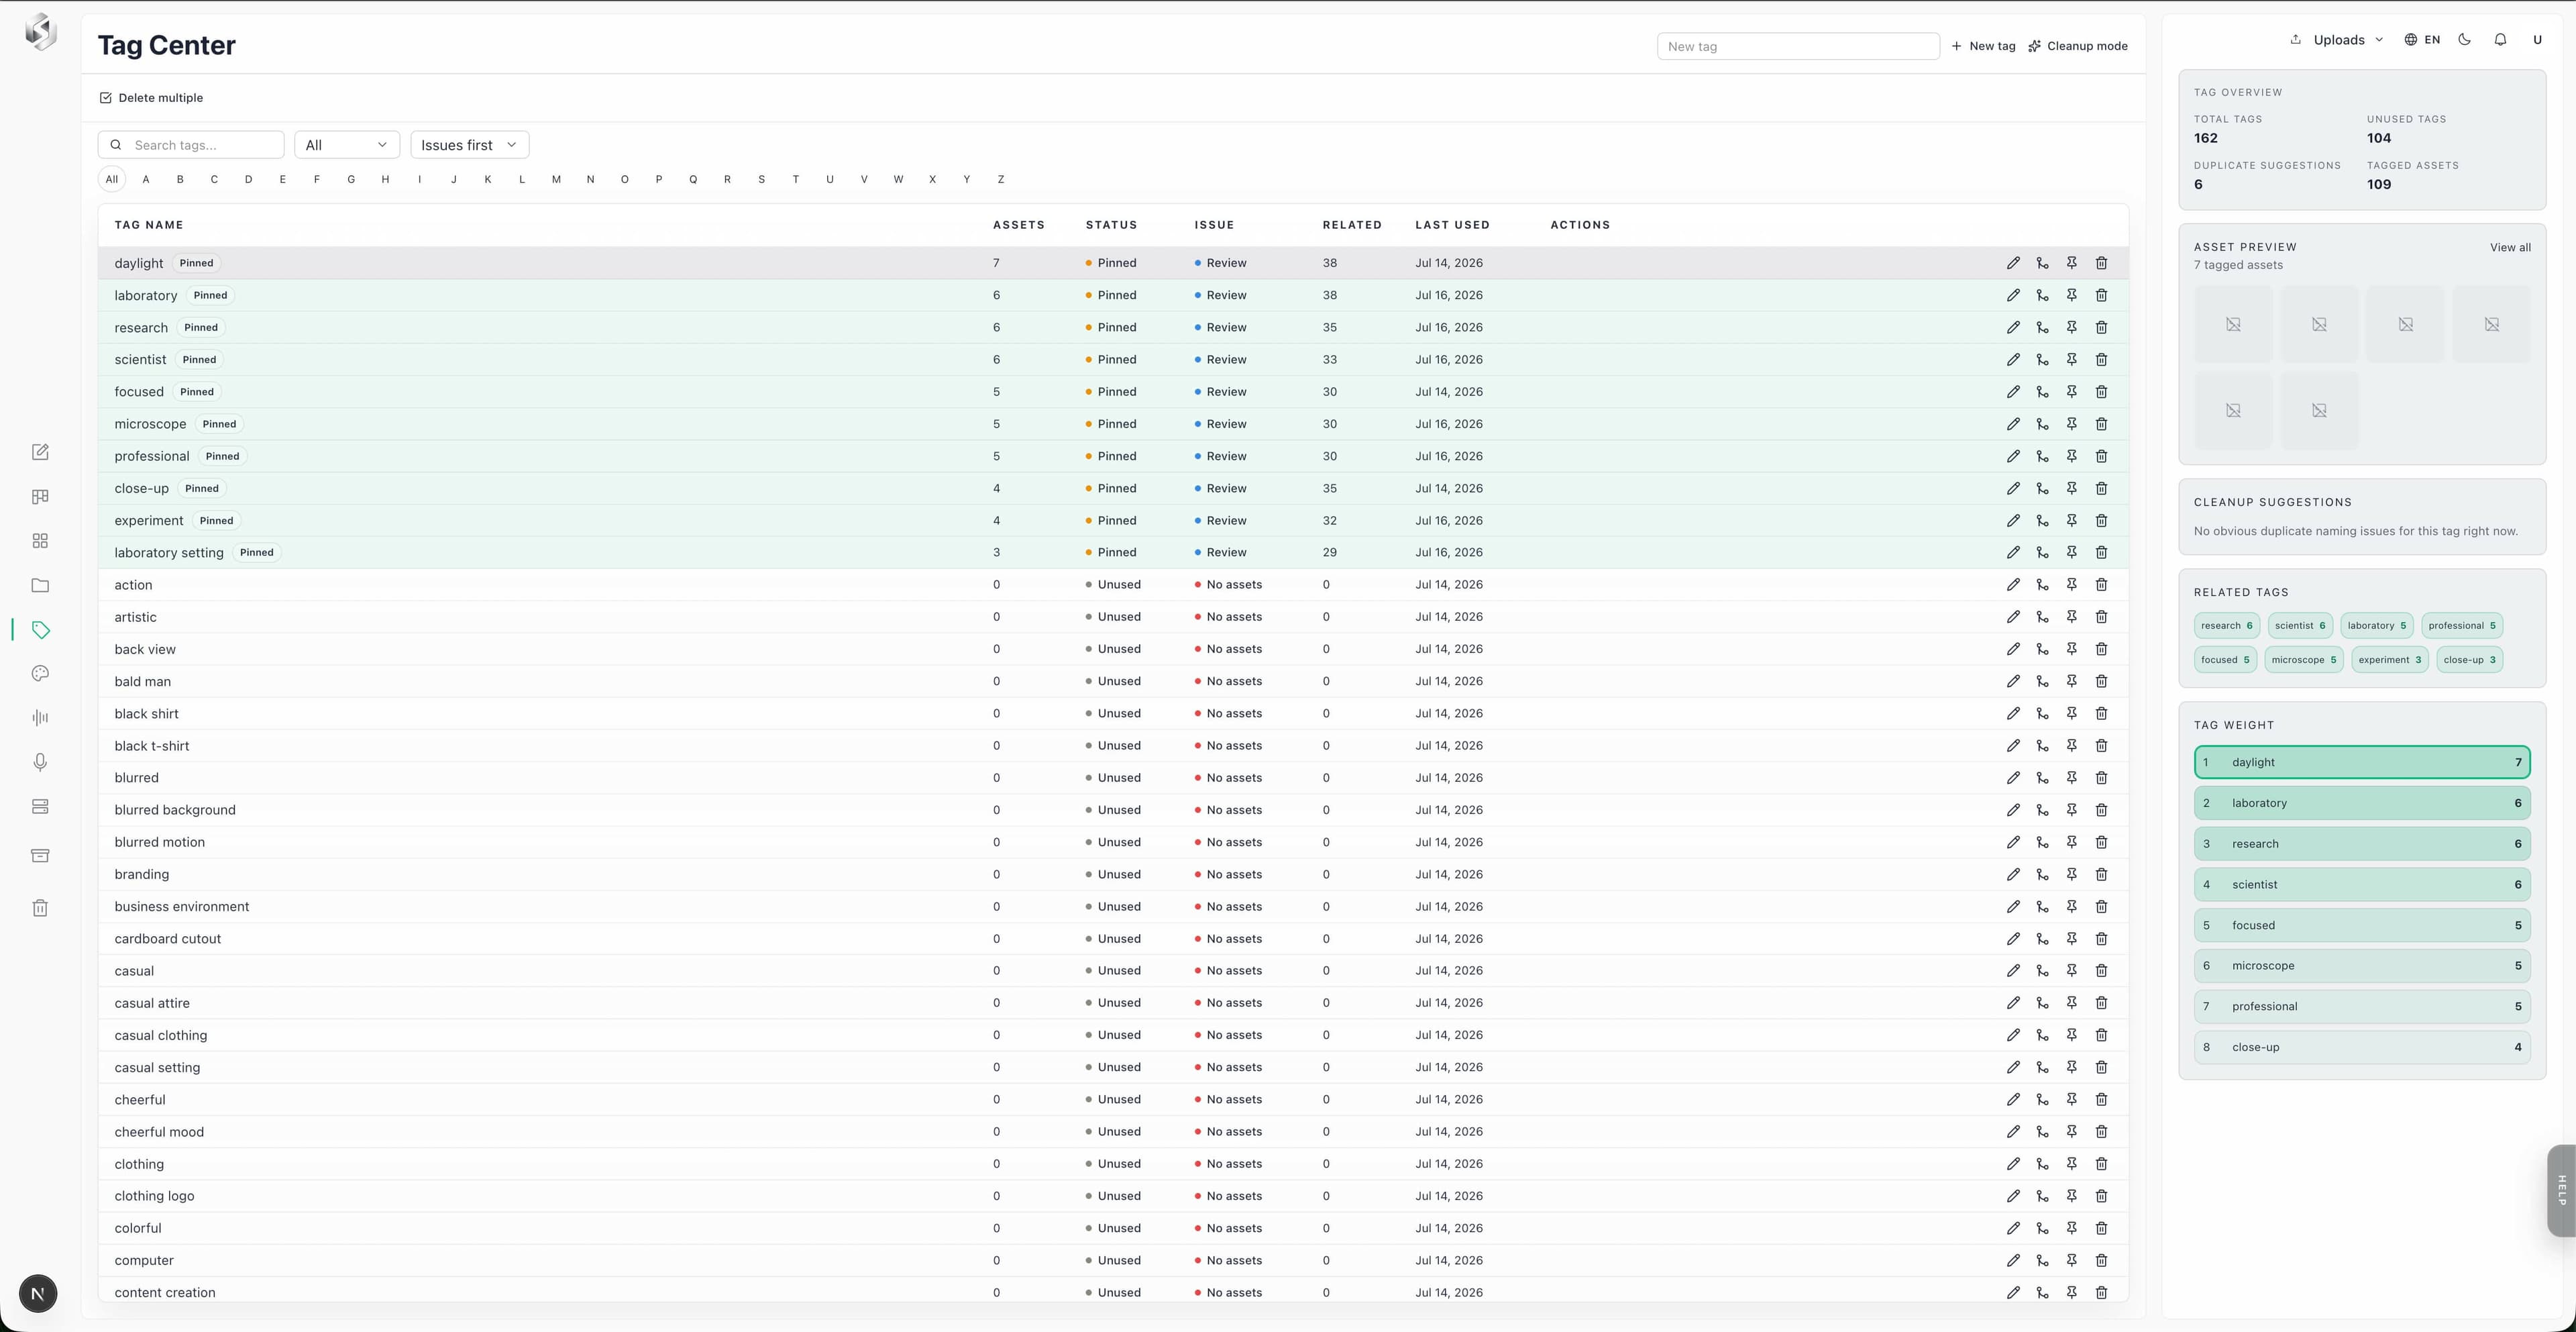Screen dimensions: 2576x1332
Task: Open the Tags section in sidebar
Action: coord(40,630)
